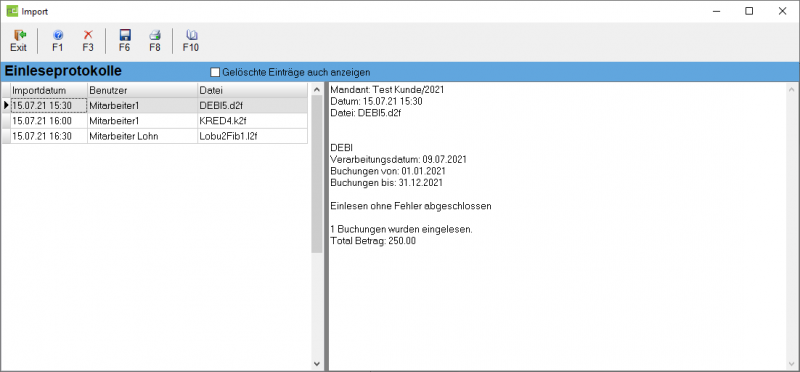Click the Lobu2Fib1.l2f file cell
This screenshot has height=372, width=800.
tap(253, 136)
